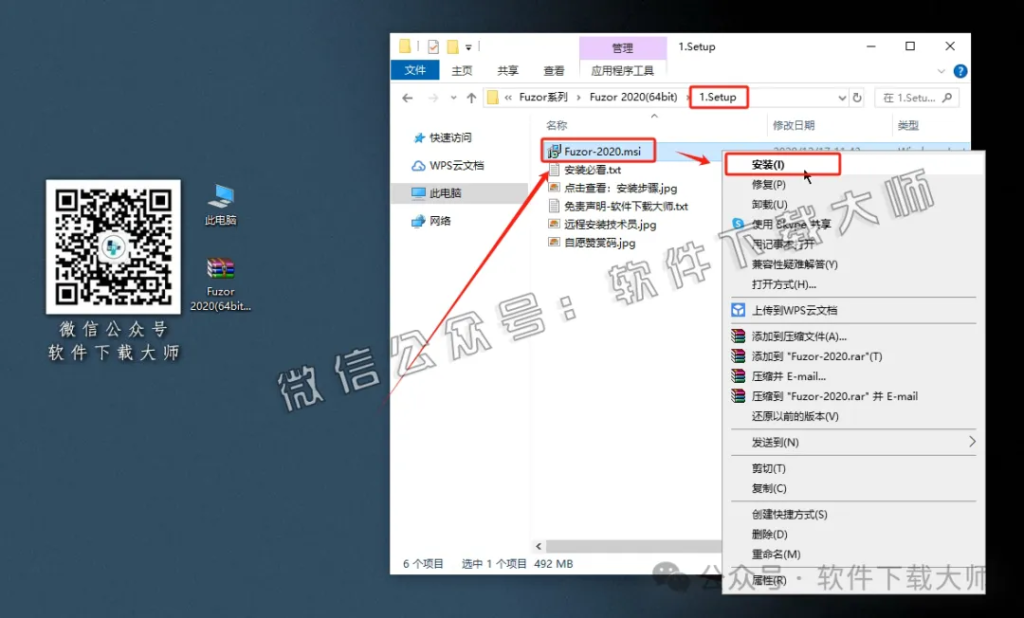Click WPS cloud upload icon in menu
1024x618 pixels.
738,310
